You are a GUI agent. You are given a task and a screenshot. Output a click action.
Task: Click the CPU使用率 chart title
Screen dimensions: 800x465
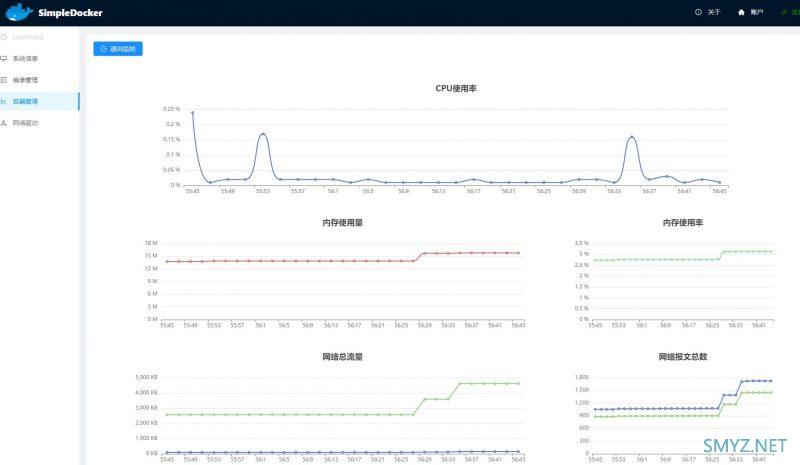(x=456, y=88)
